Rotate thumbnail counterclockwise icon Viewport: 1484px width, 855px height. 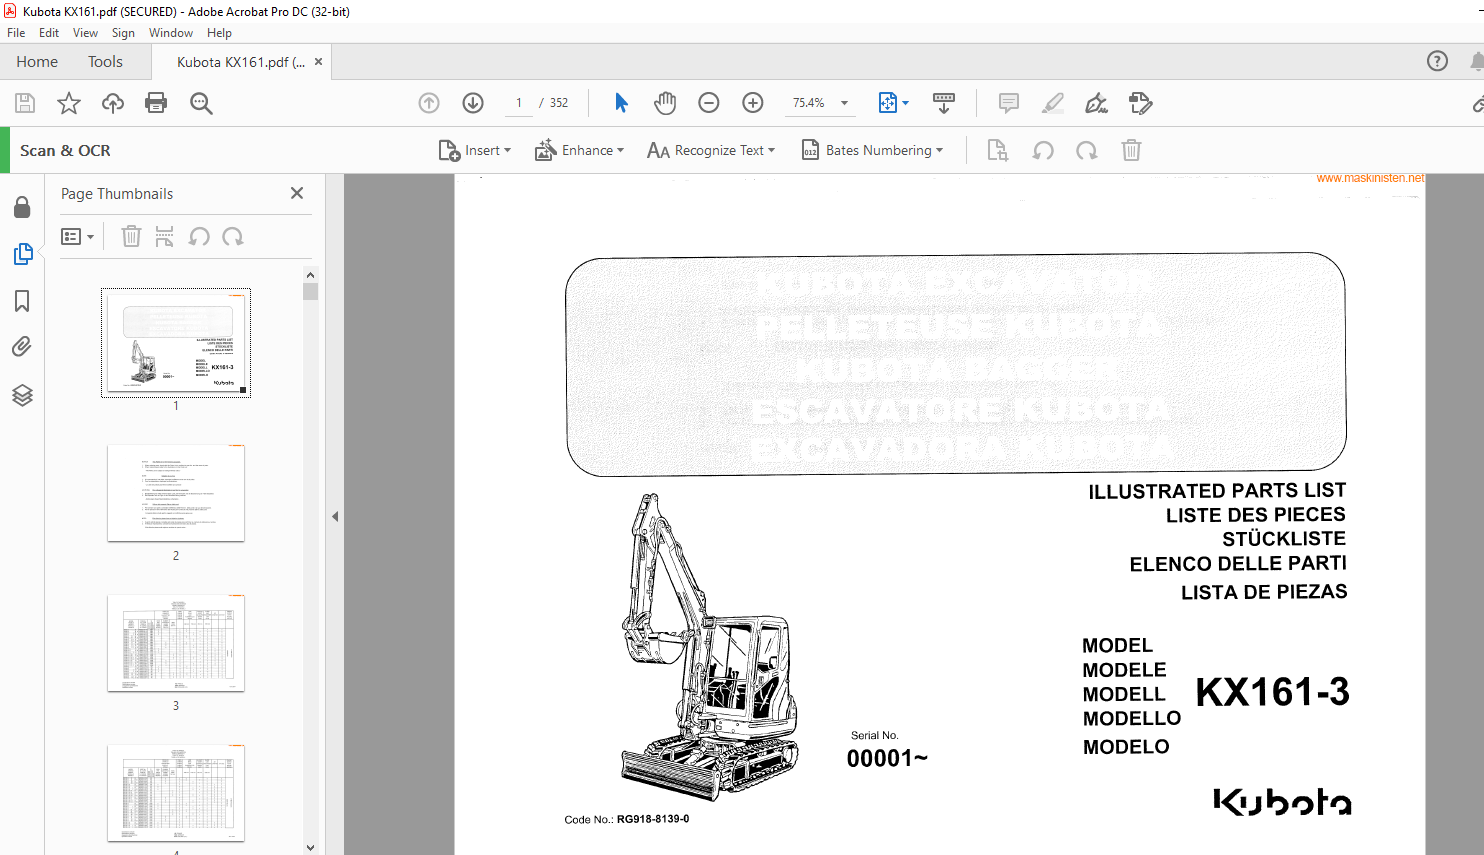pyautogui.click(x=199, y=236)
